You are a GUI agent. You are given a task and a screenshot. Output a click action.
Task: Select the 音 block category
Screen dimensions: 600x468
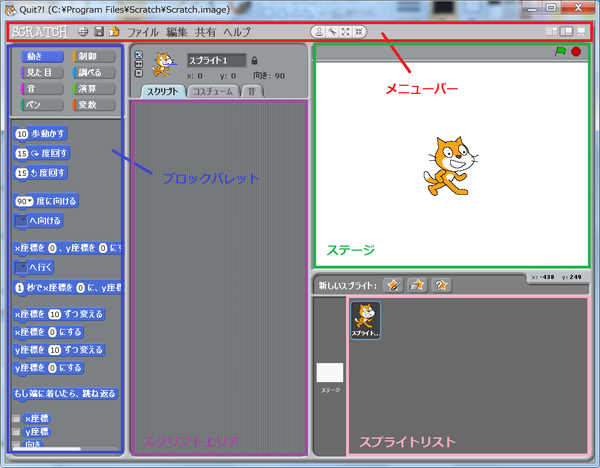[42, 88]
